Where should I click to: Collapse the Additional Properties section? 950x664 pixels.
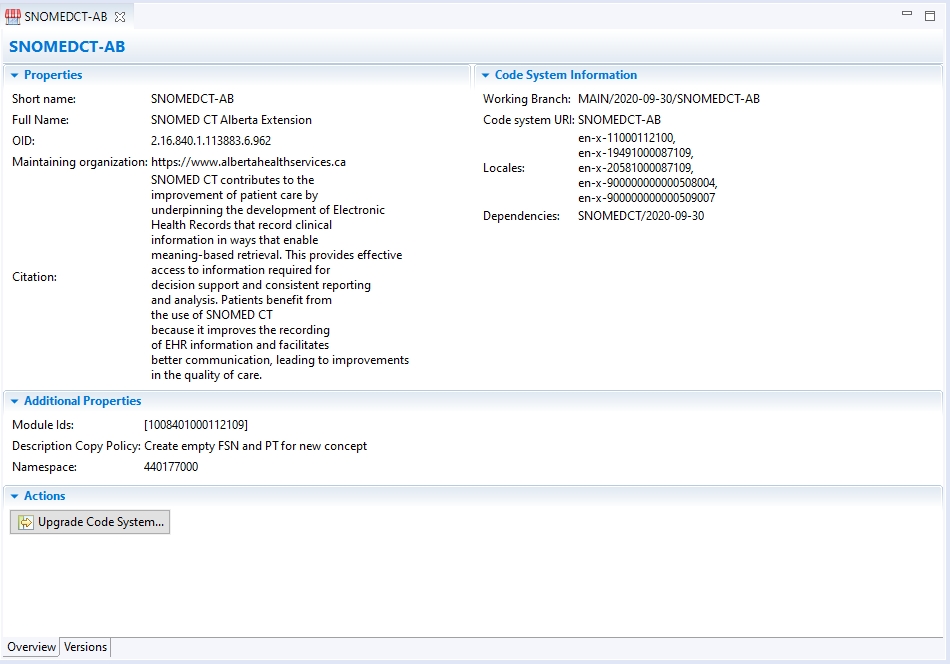pyautogui.click(x=14, y=401)
